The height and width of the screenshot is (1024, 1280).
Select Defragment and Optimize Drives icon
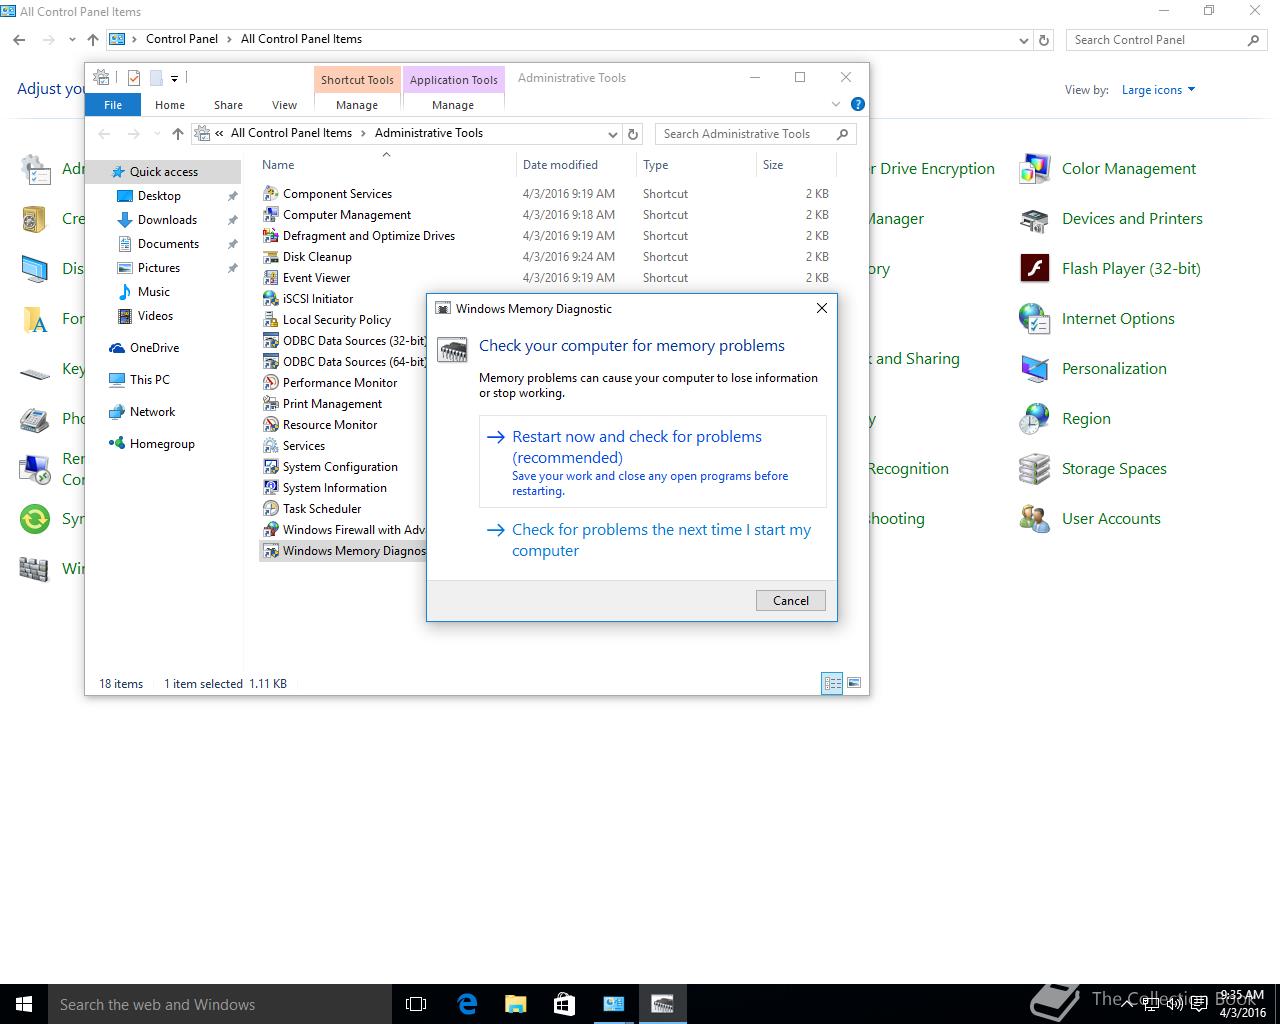270,235
